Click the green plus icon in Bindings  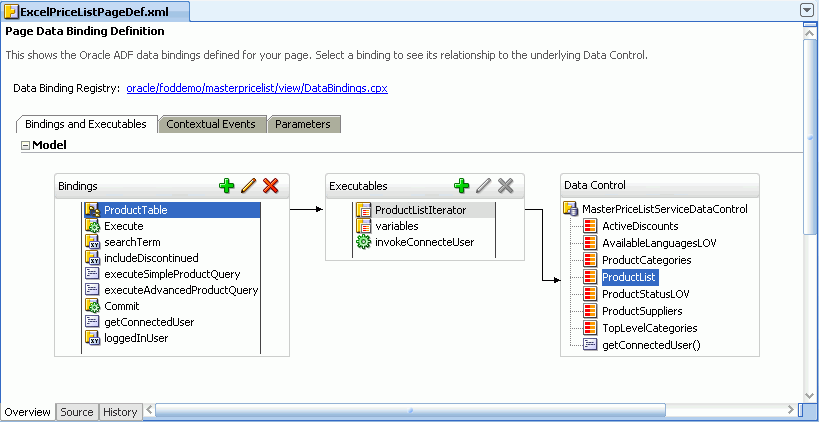click(226, 186)
